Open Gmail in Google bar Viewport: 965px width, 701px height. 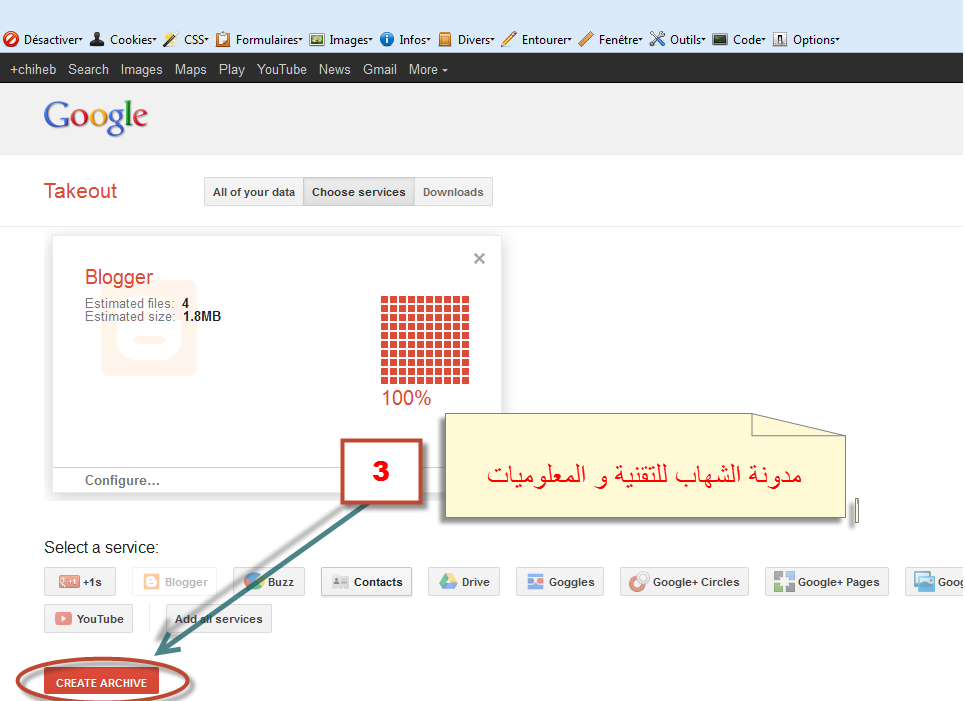click(380, 70)
